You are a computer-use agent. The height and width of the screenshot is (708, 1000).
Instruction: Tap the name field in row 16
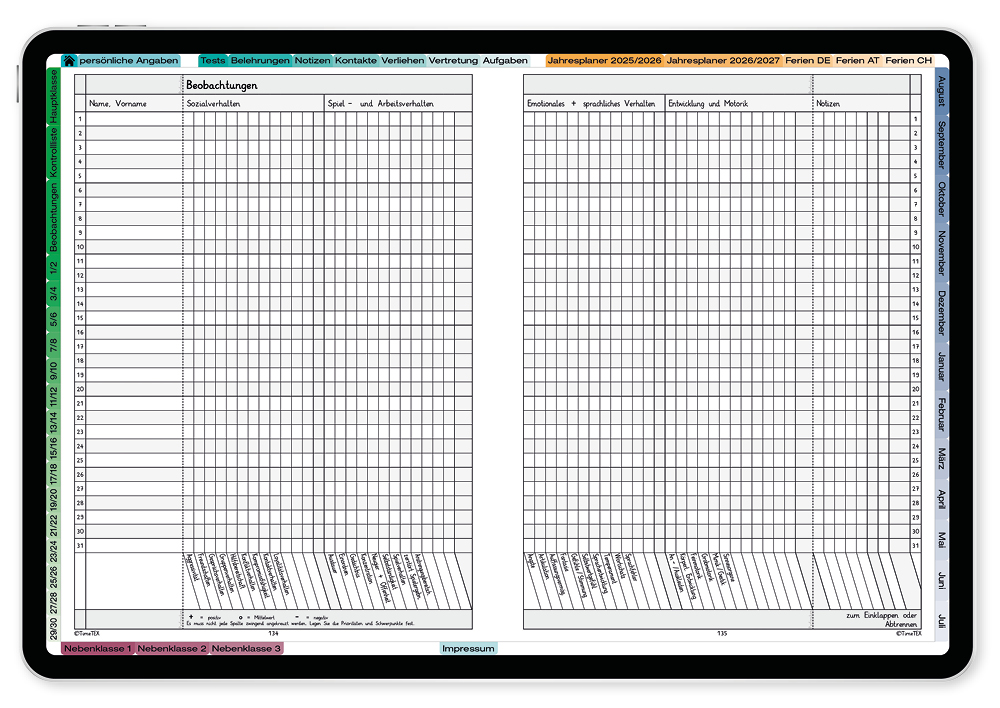click(x=135, y=332)
